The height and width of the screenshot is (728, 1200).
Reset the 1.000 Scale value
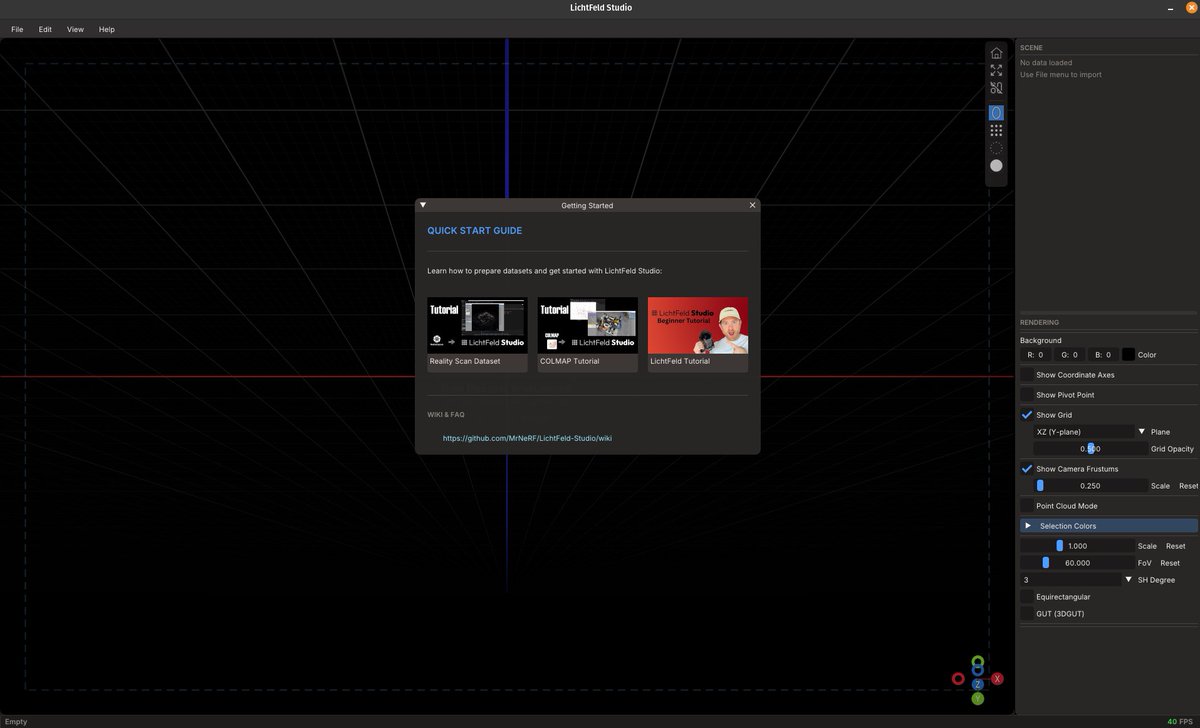point(1175,546)
